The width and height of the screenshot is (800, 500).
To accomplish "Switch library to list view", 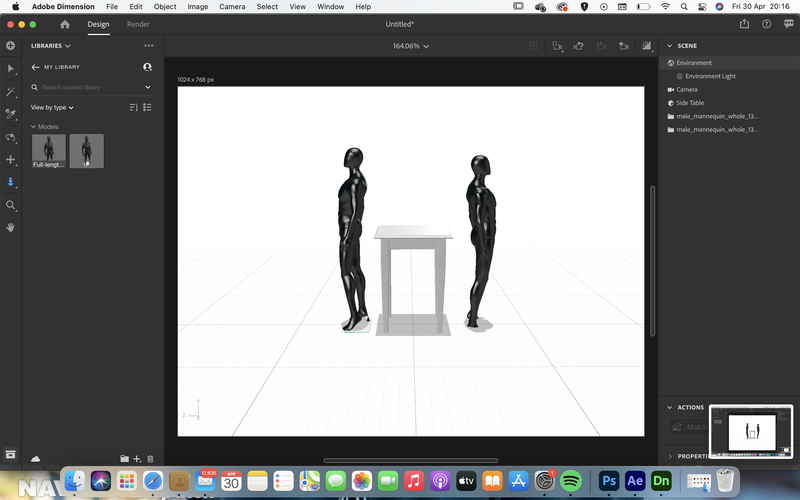I will coord(147,107).
